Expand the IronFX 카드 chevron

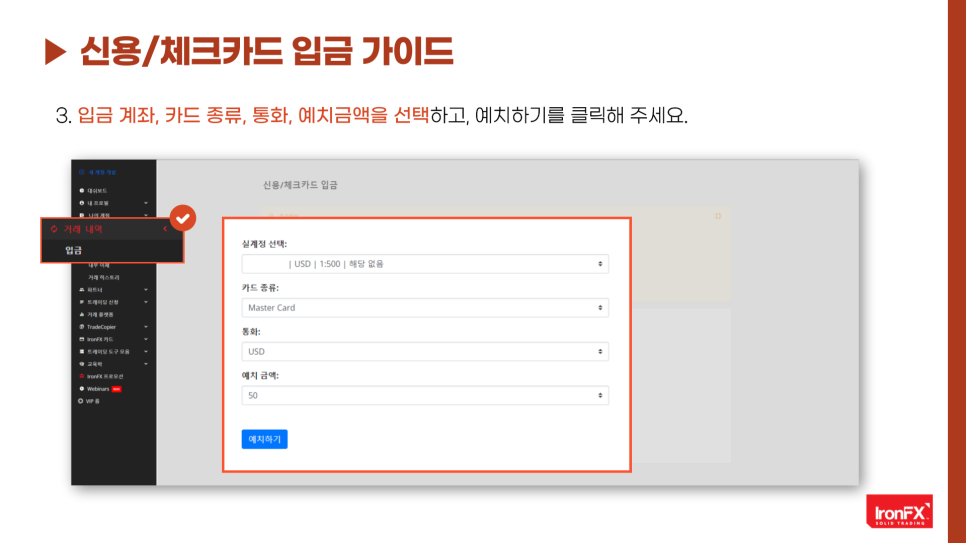point(146,339)
